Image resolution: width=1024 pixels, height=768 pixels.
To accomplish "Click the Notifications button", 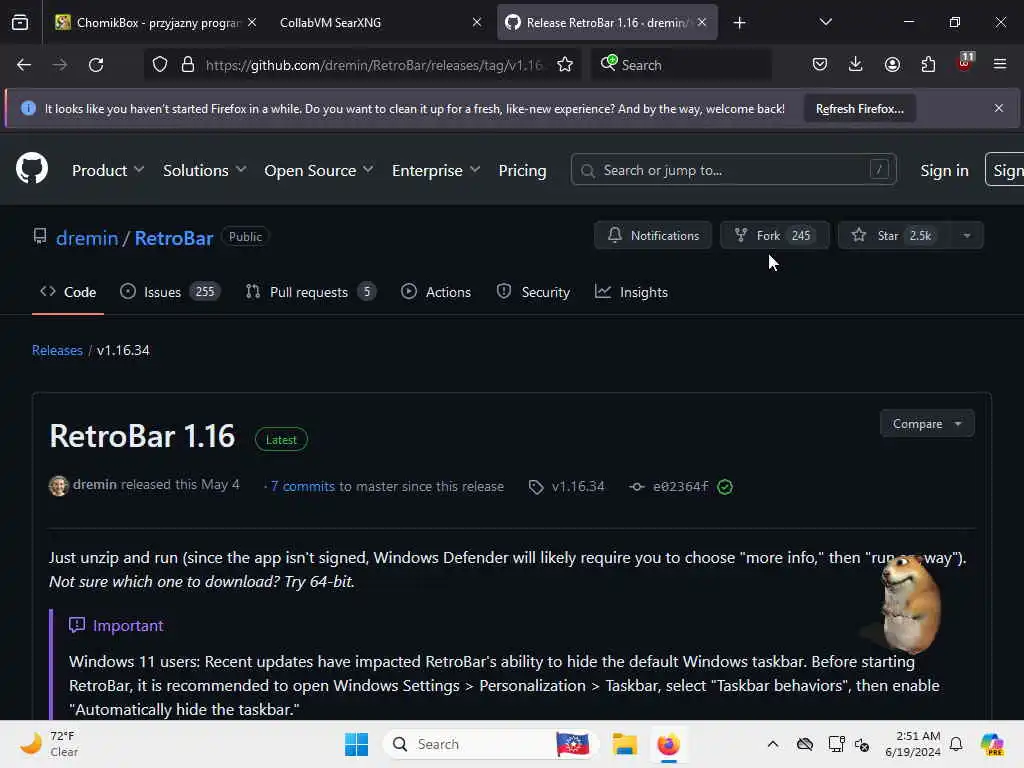I will pos(653,235).
